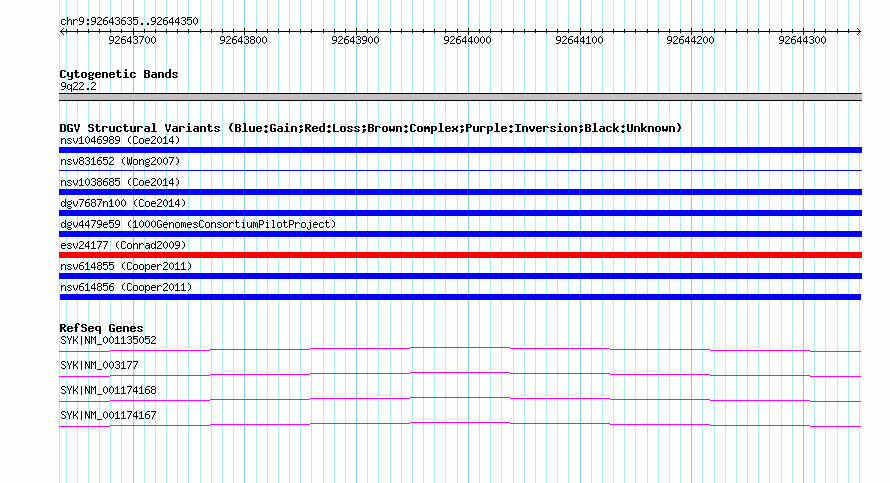
Task: Click the gray 9q22.2 cytogenetic band bar
Action: [x=460, y=97]
